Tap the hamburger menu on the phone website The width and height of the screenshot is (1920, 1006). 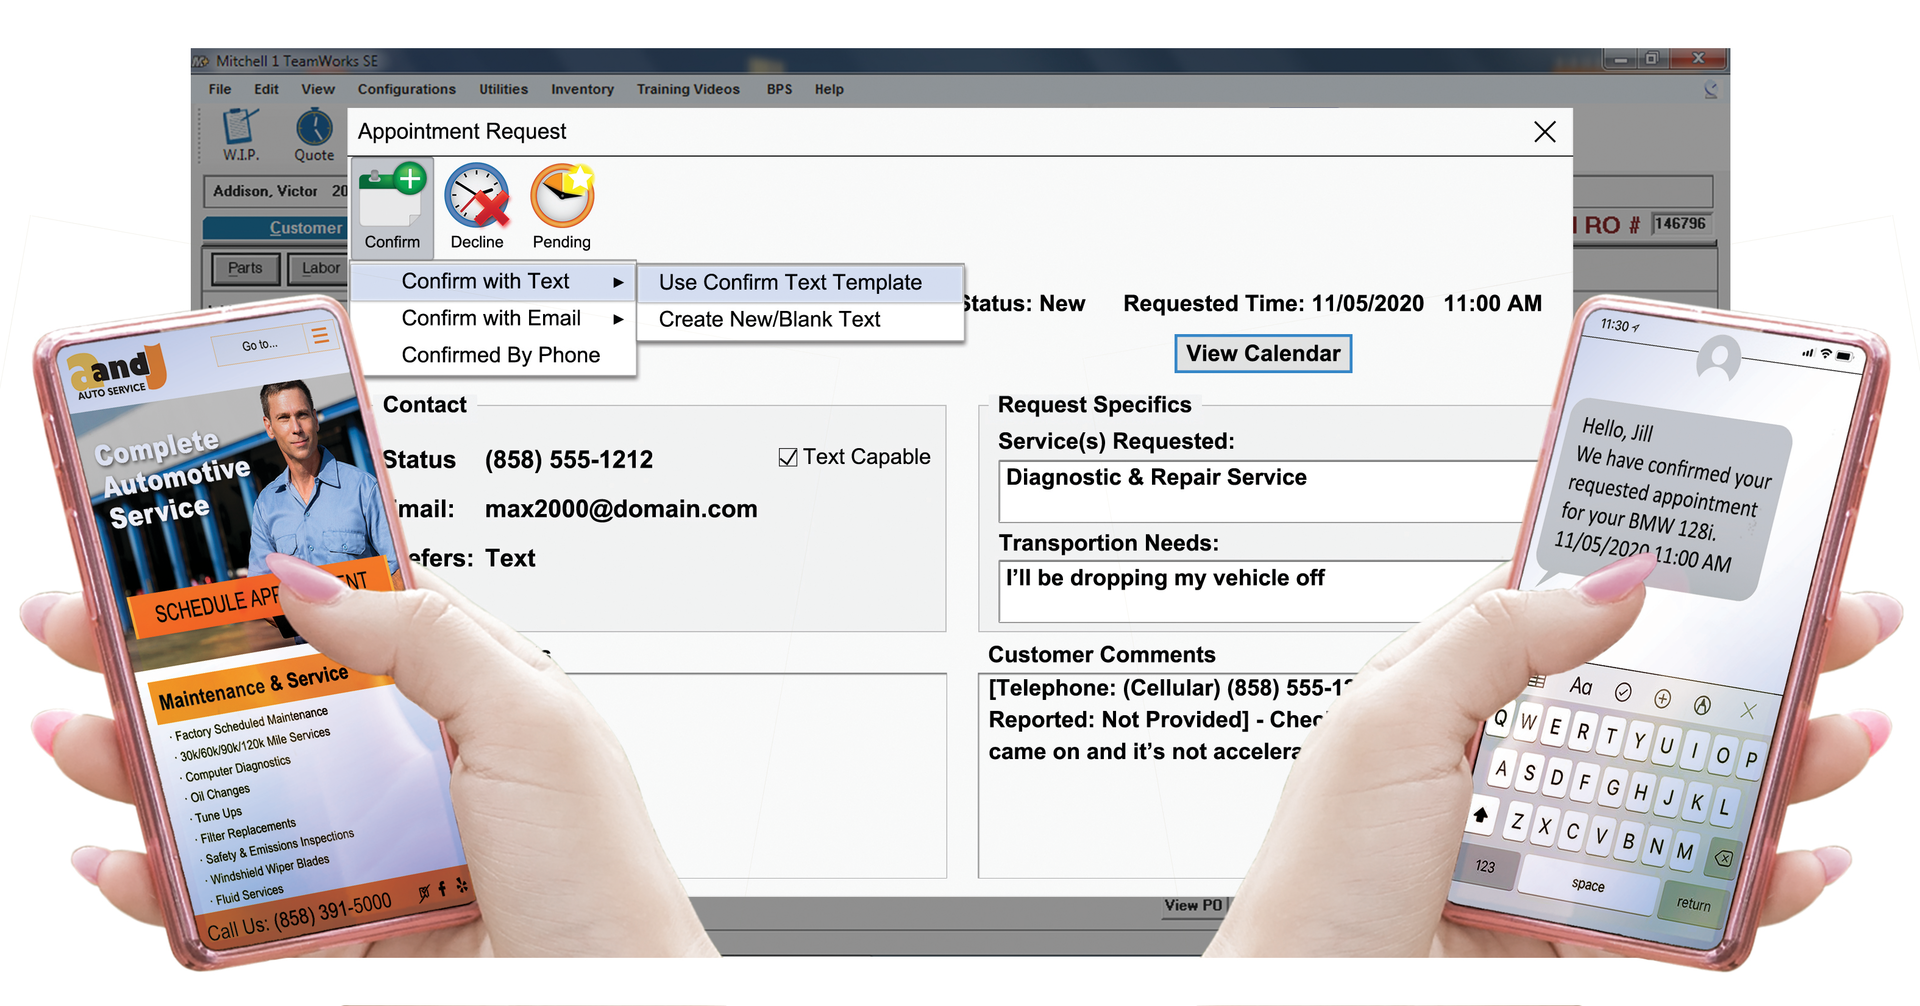321,337
